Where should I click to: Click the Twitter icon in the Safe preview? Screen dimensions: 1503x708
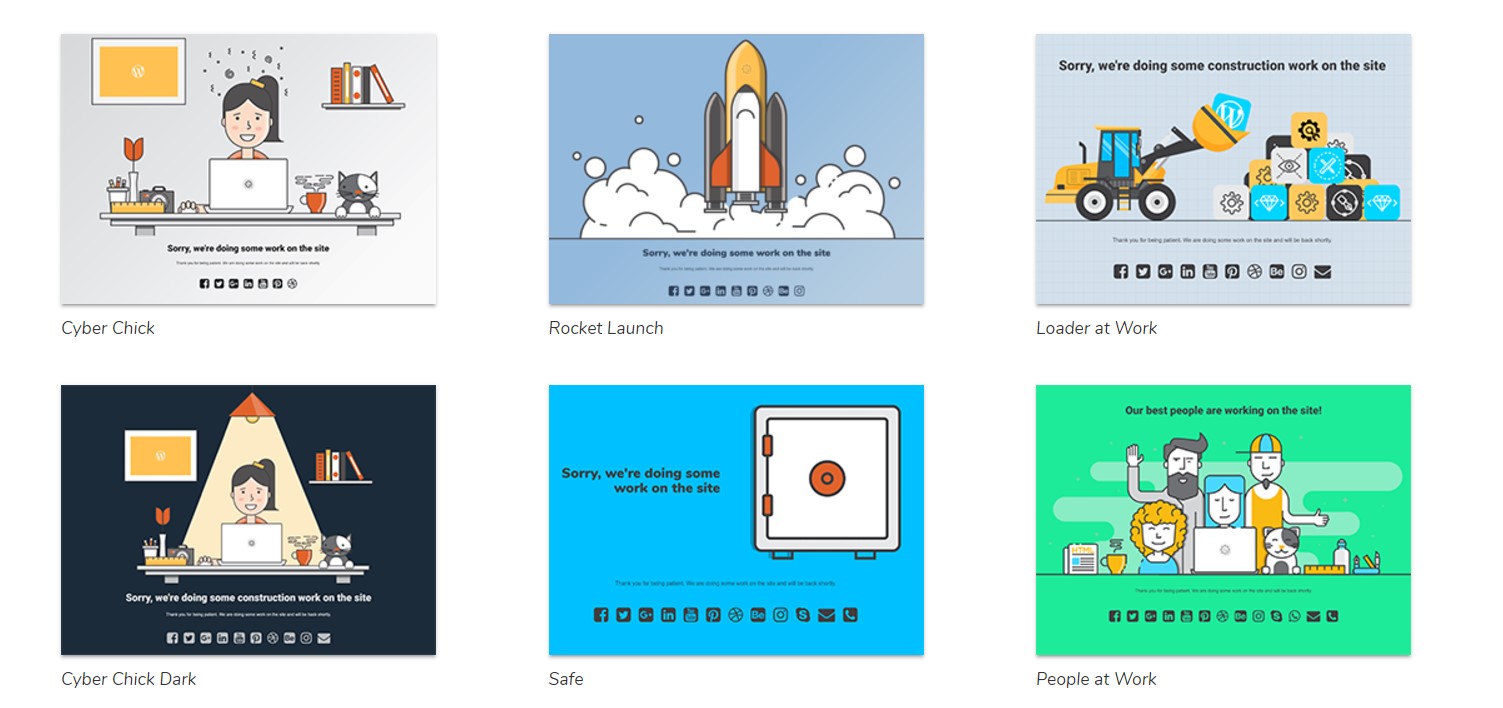coord(624,615)
